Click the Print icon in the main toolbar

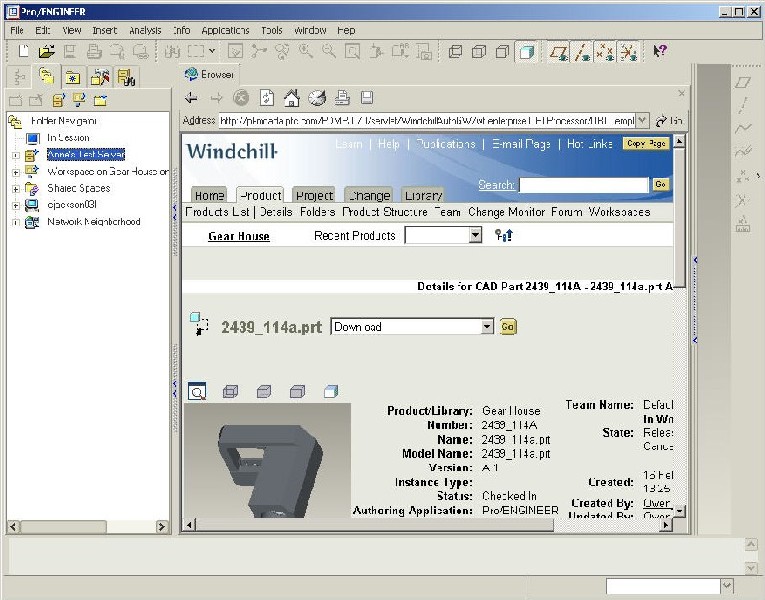(94, 51)
